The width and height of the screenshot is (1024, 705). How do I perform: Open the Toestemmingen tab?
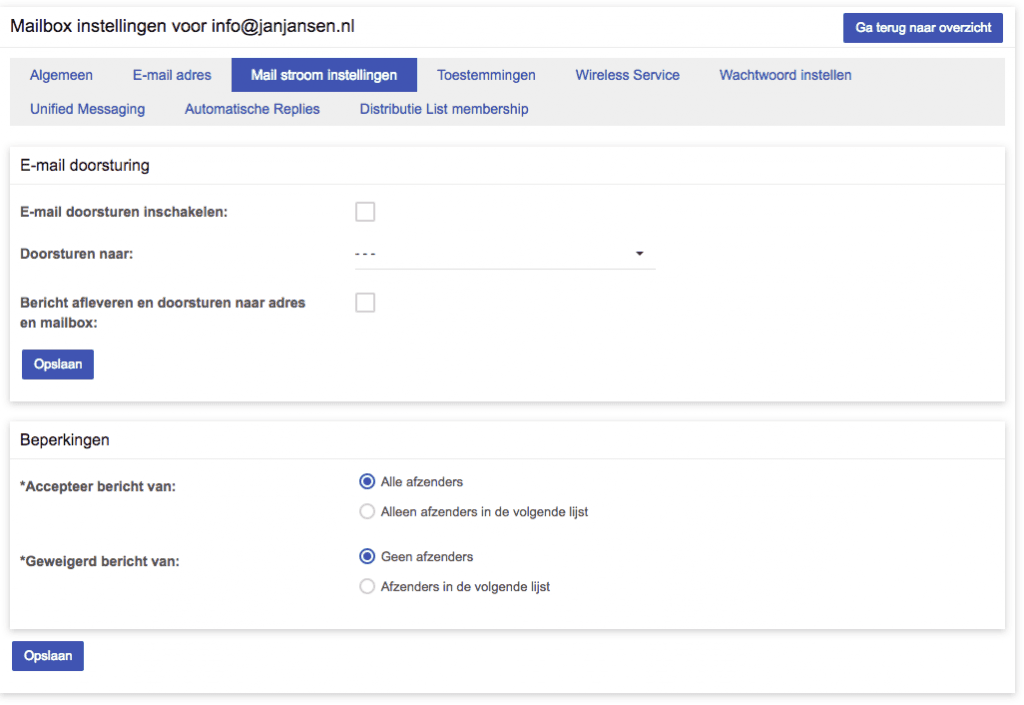(486, 75)
